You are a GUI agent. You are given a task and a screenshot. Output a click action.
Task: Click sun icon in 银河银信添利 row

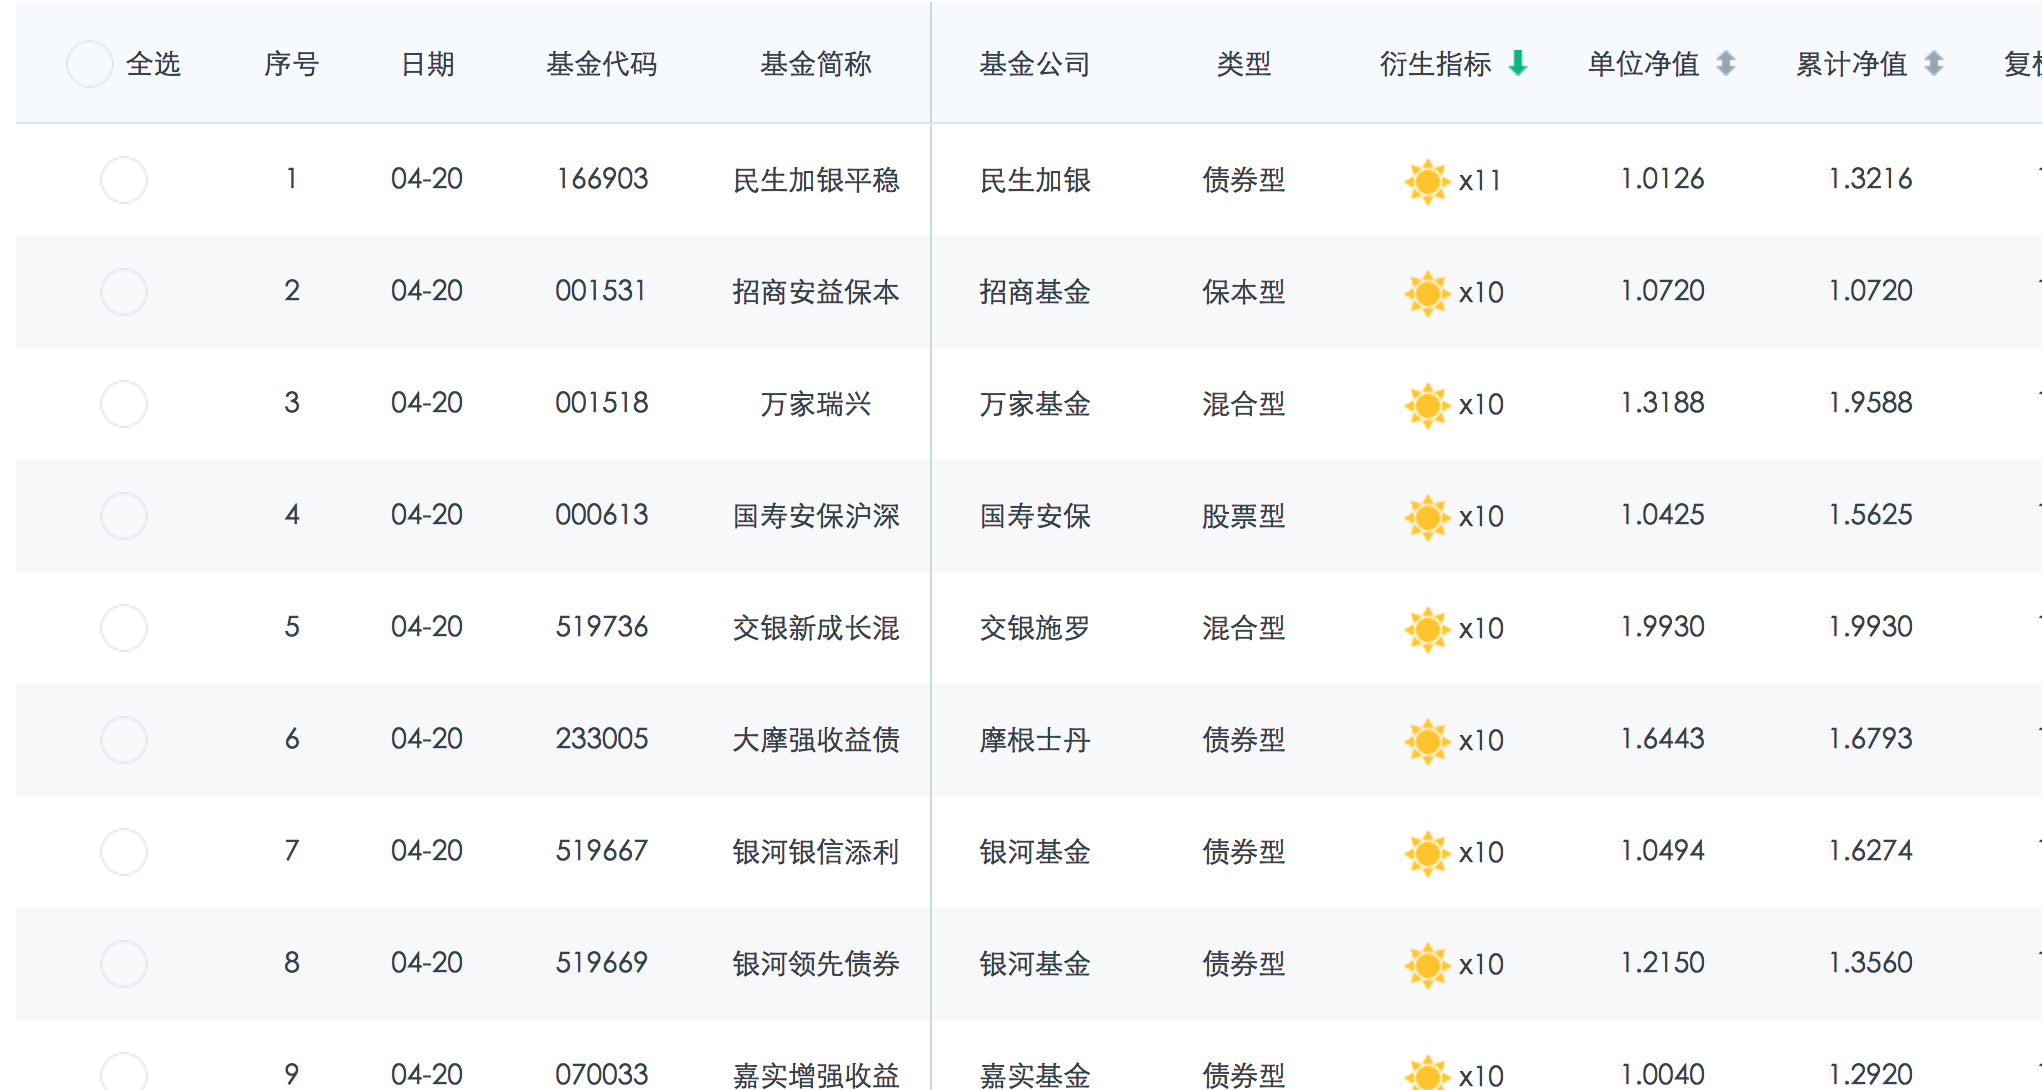1427,853
